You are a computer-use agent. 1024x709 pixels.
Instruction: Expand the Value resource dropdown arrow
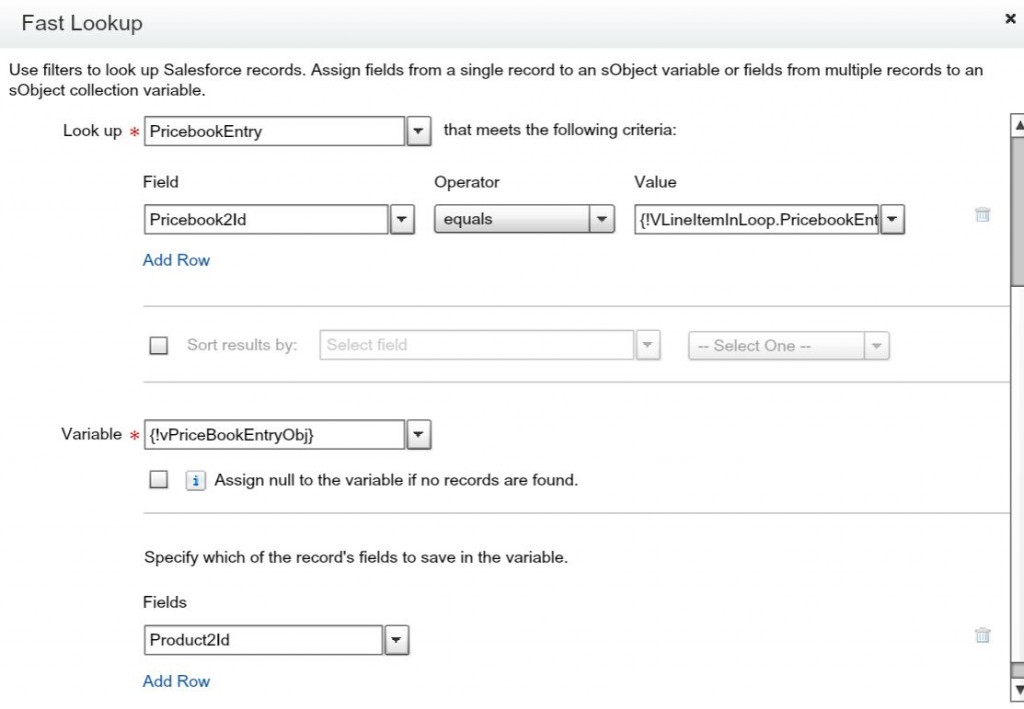(x=892, y=220)
